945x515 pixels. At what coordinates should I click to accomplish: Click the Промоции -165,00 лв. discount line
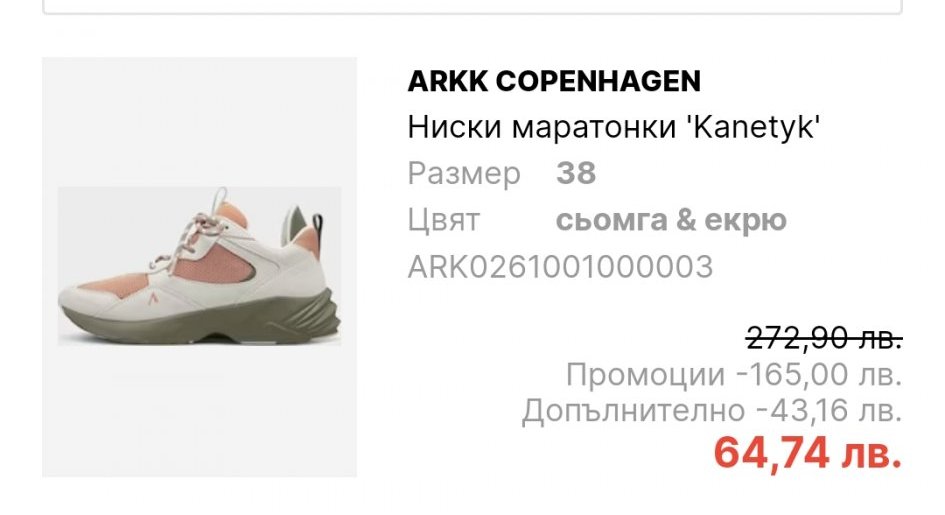pyautogui.click(x=734, y=375)
